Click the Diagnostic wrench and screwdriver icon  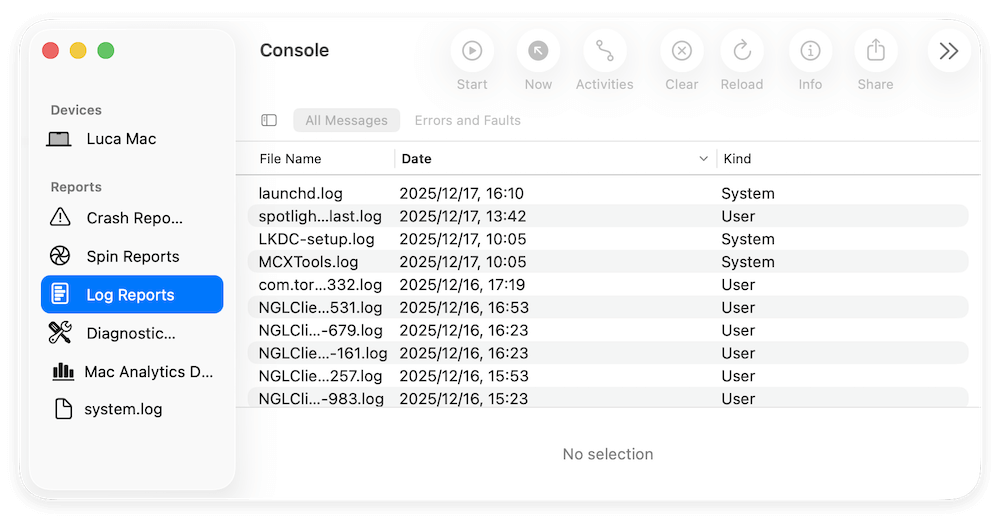coord(60,333)
